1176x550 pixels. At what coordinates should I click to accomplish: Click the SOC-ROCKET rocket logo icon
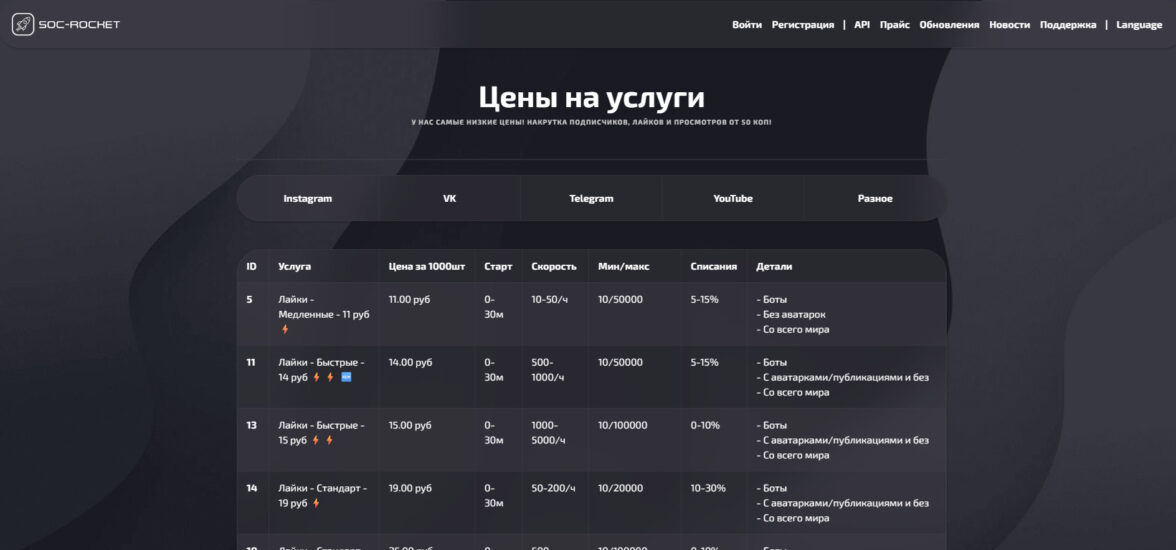[x=22, y=24]
